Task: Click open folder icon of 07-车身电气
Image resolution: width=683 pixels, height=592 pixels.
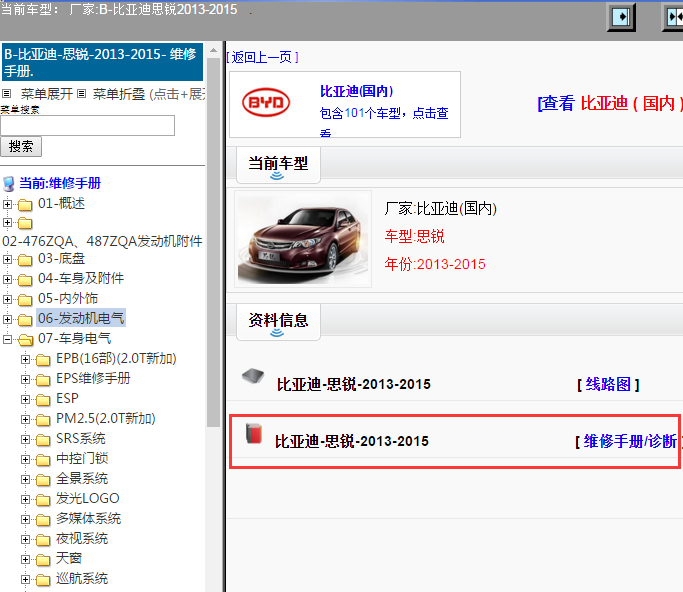Action: coord(26,339)
